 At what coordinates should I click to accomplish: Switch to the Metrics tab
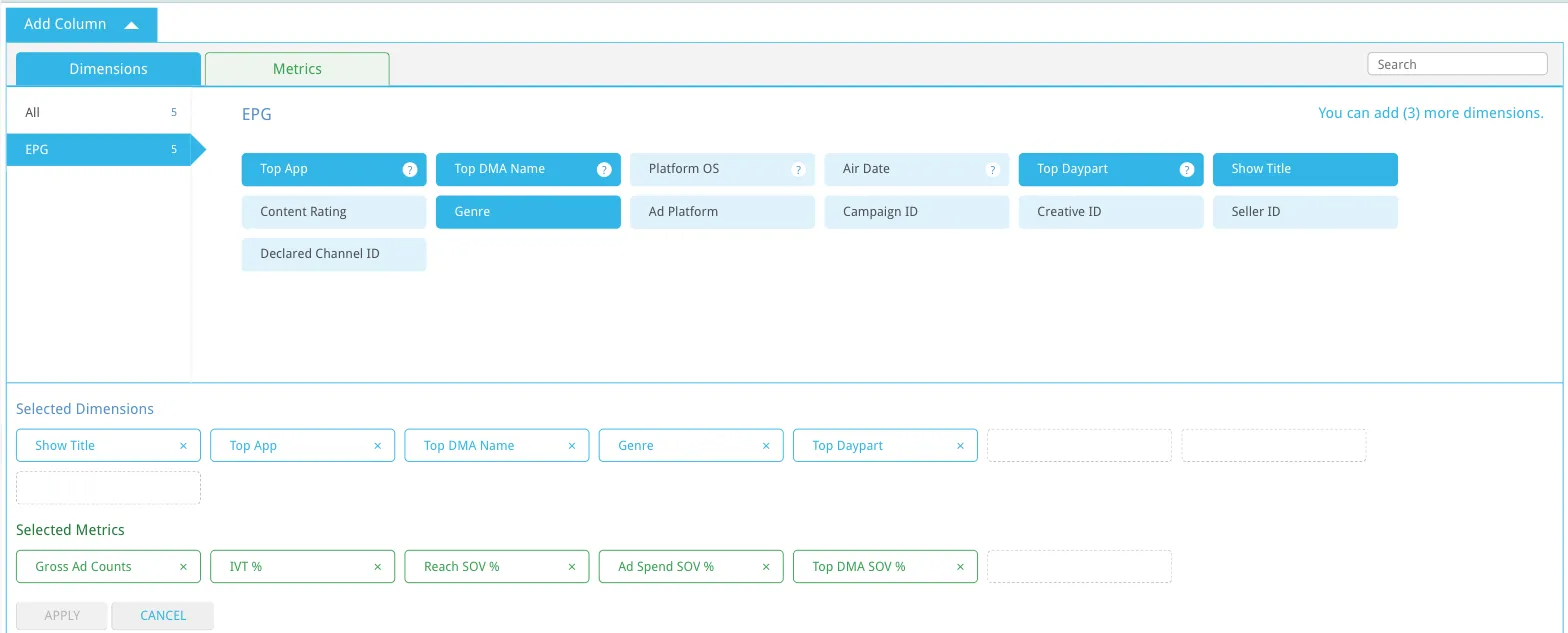click(297, 69)
